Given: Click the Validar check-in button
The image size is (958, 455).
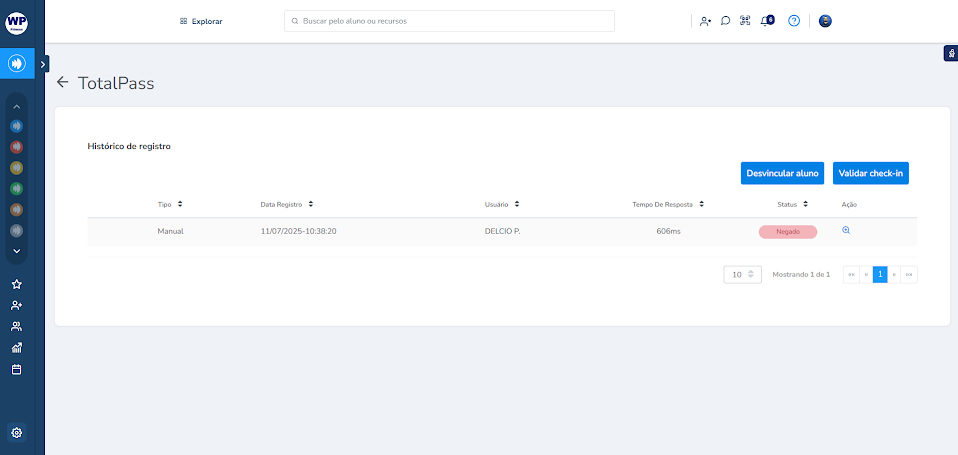Looking at the screenshot, I should (x=871, y=173).
